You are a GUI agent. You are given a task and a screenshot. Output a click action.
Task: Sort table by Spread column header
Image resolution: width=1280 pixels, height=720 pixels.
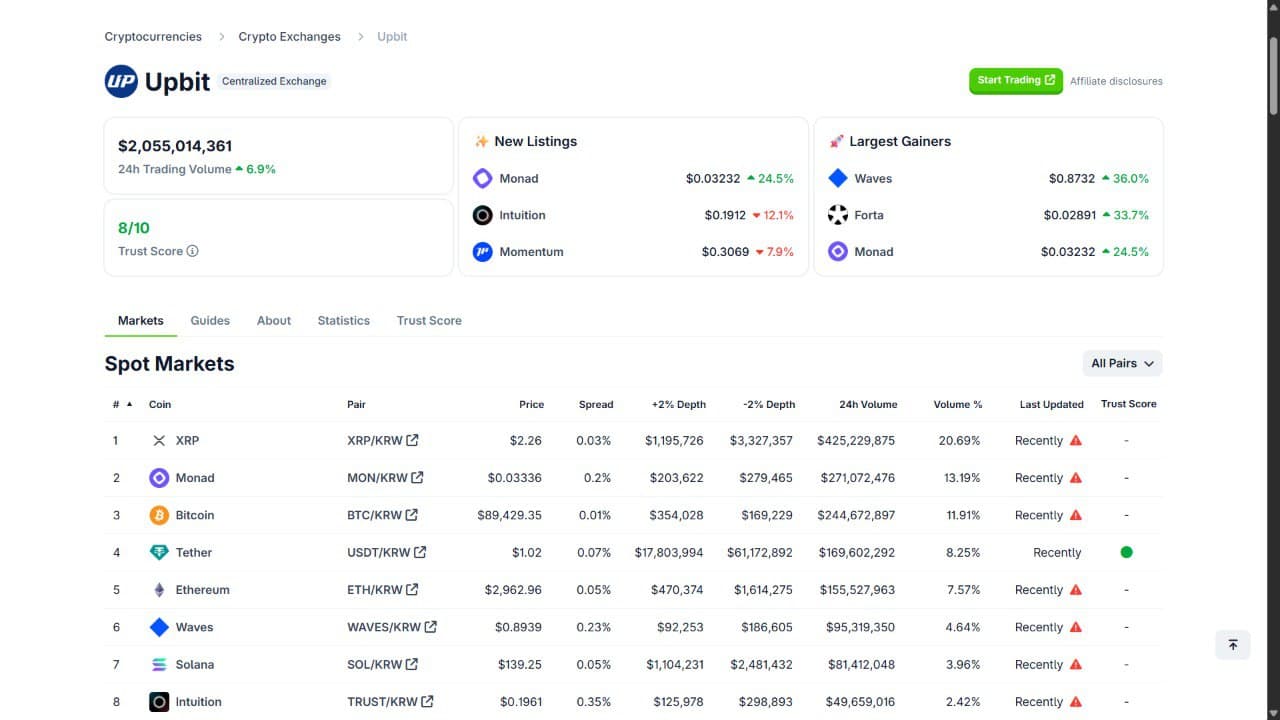596,404
